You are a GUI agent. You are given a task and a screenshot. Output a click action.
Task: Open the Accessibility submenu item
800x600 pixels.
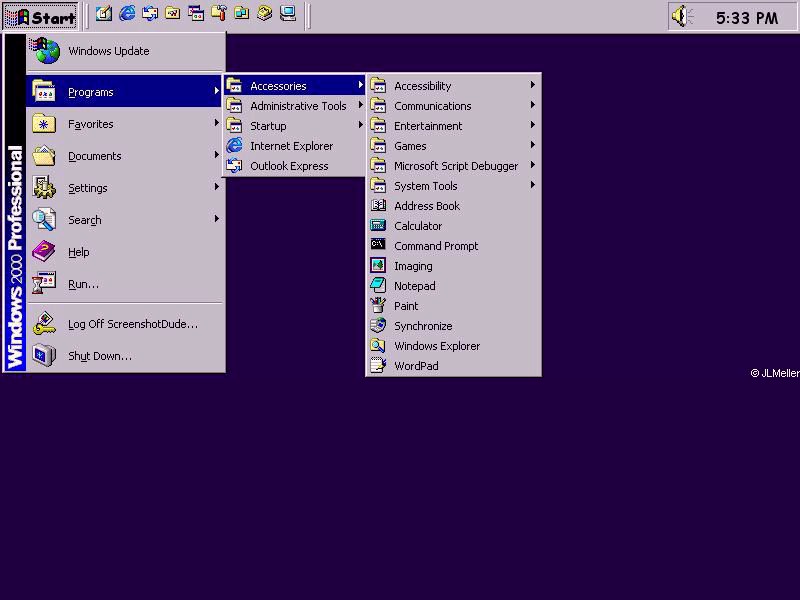point(453,85)
